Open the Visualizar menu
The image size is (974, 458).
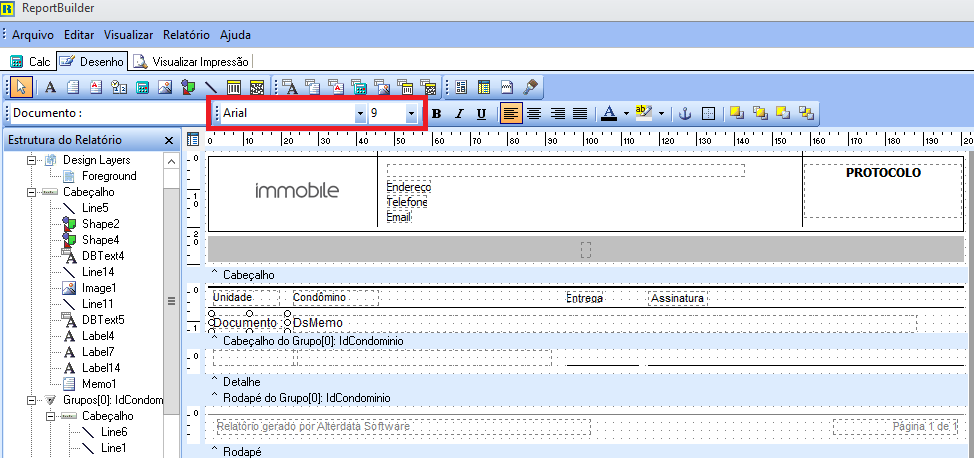pos(129,35)
